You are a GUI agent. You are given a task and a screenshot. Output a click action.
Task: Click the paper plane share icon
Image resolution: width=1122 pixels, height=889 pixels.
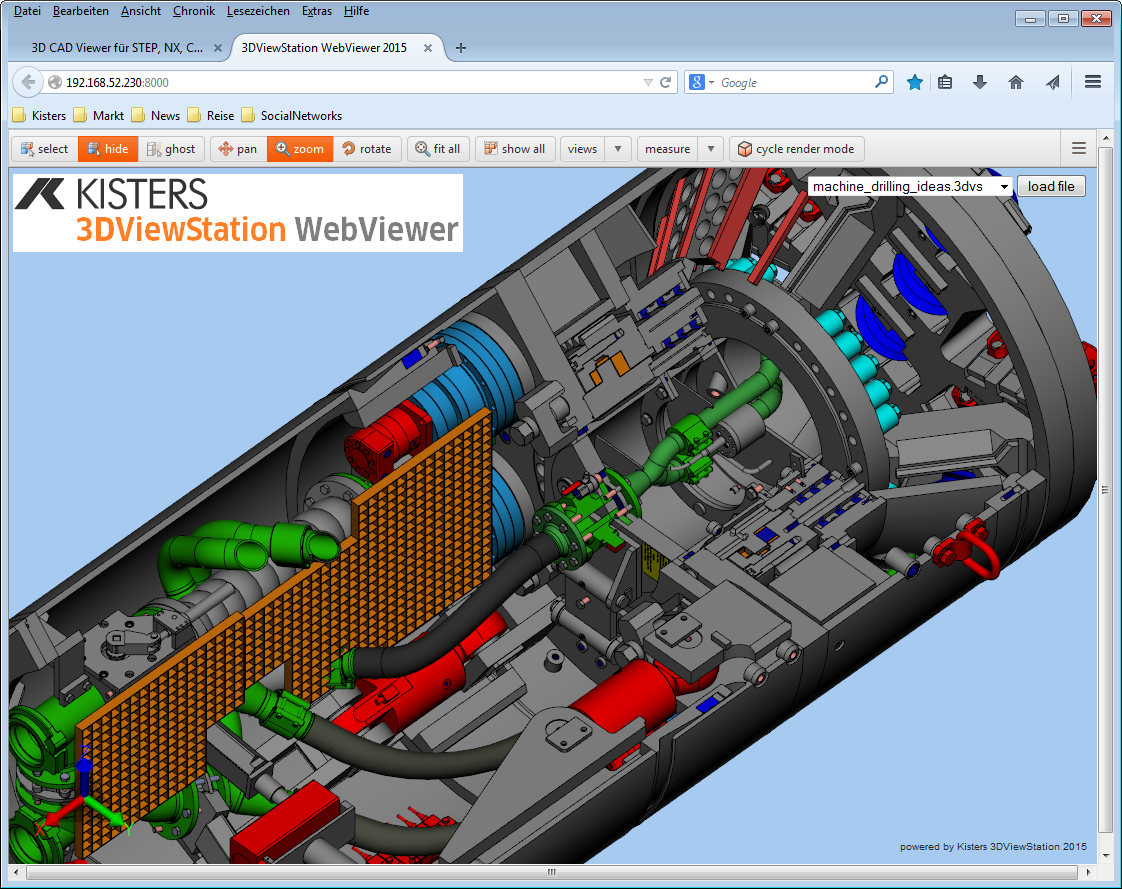(x=1052, y=82)
